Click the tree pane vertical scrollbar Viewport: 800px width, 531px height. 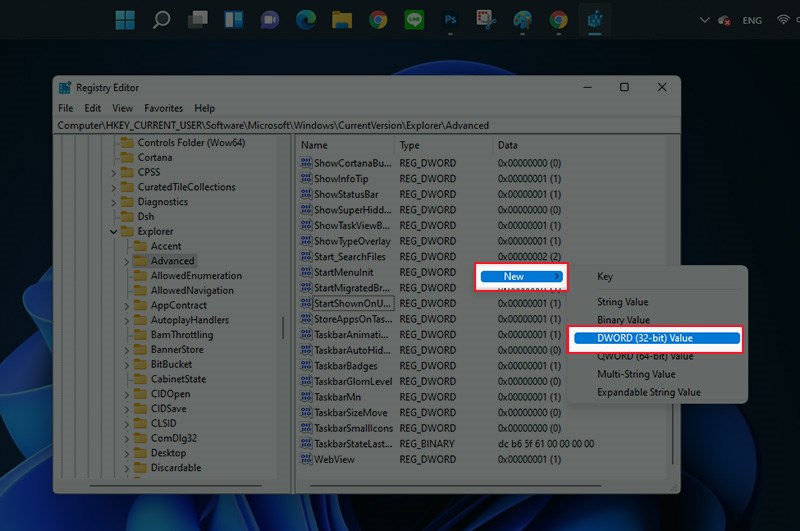[284, 329]
